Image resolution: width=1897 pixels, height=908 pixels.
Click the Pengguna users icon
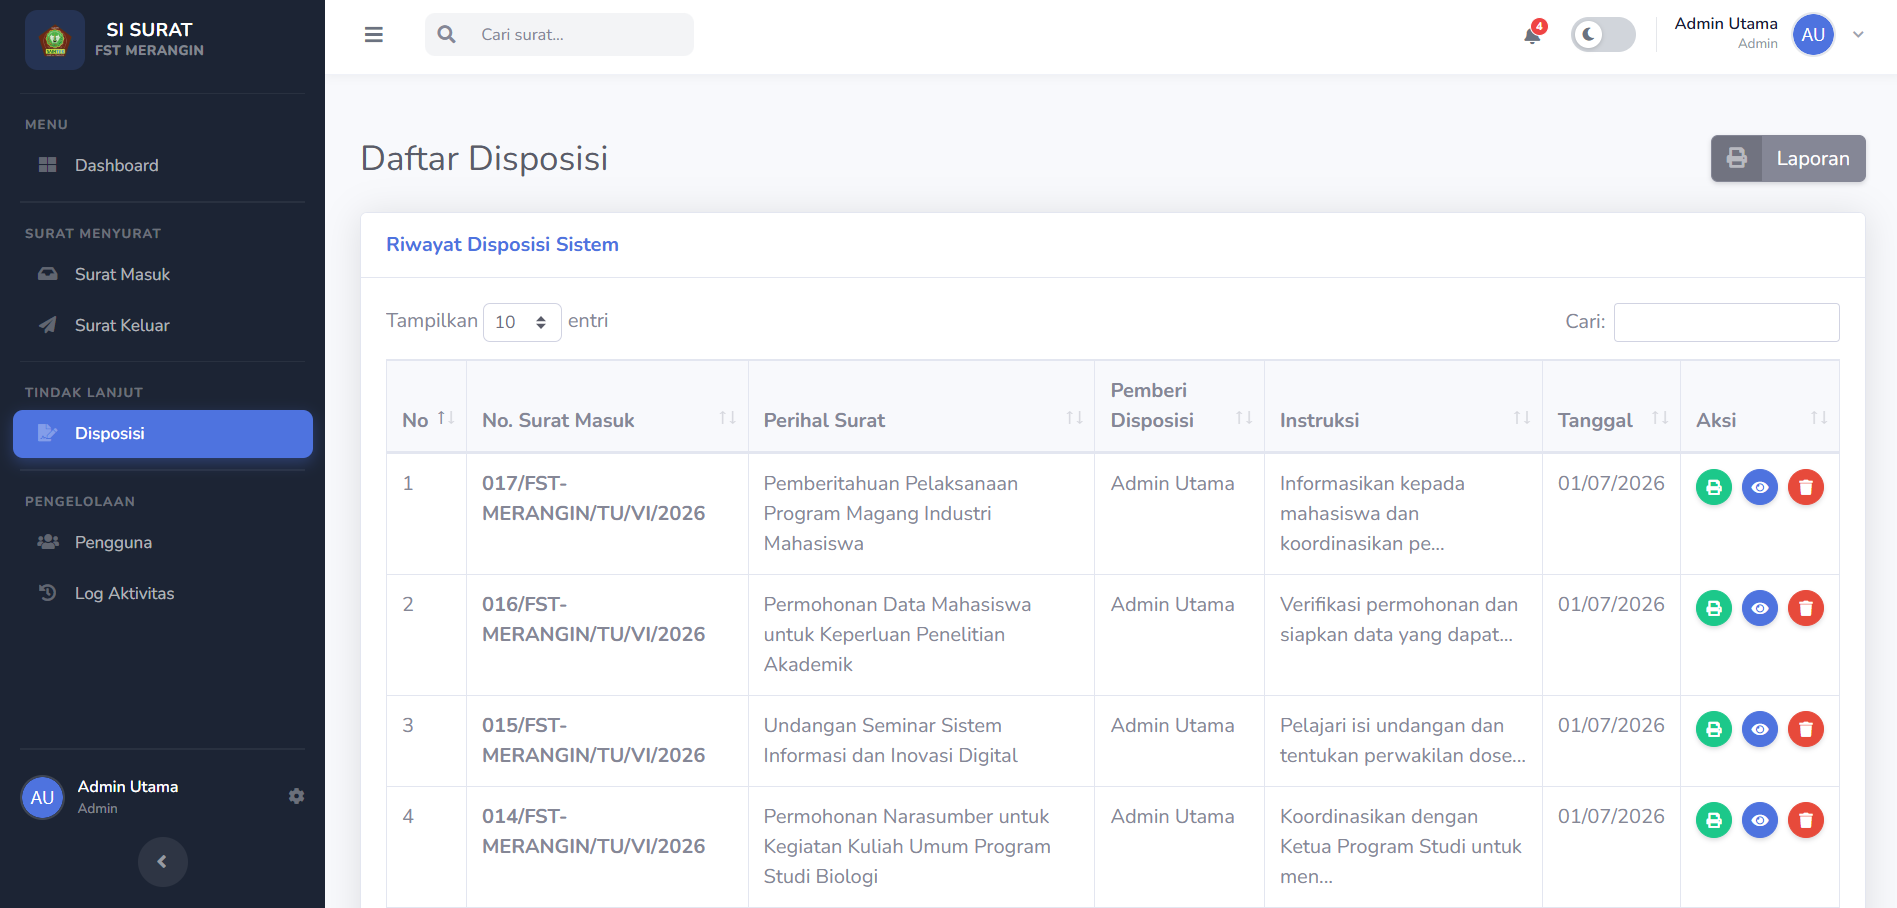pos(47,542)
